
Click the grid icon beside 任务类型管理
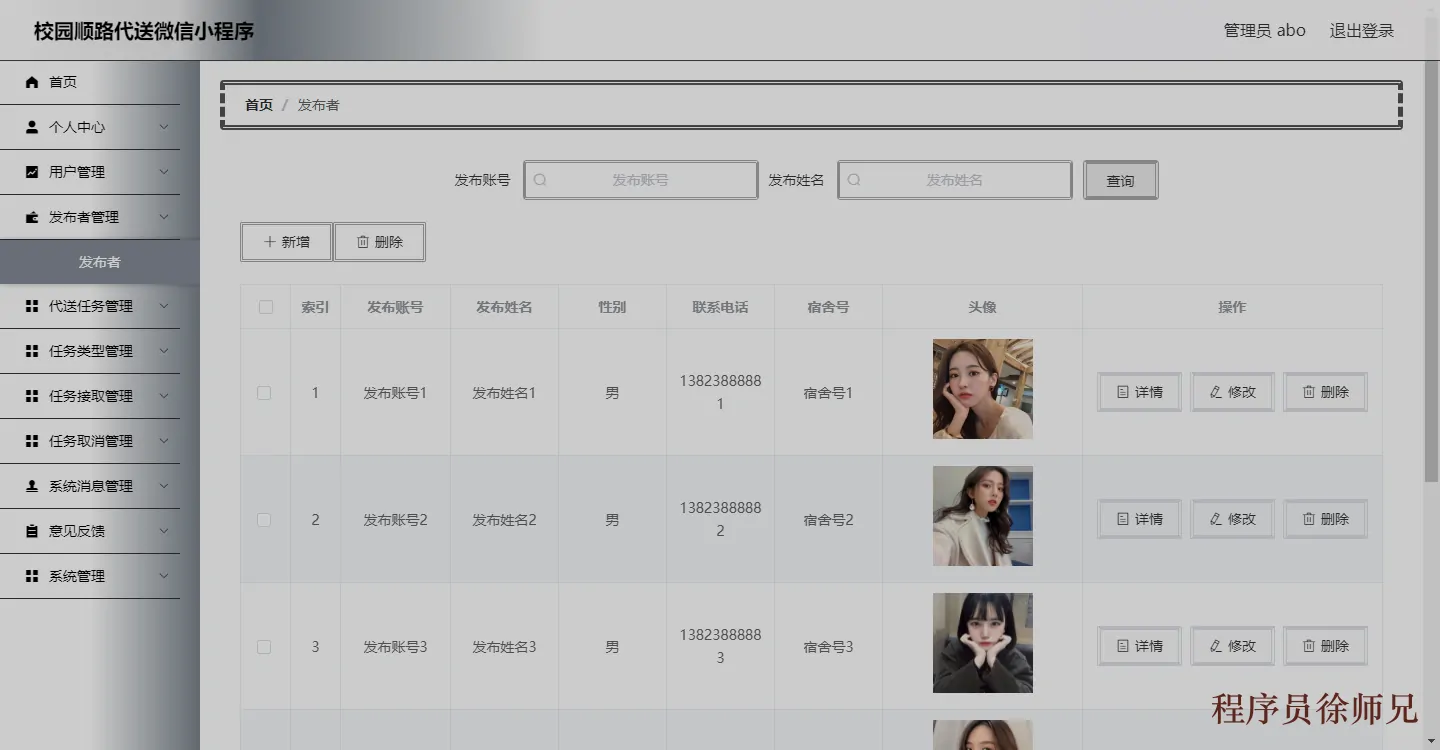[x=32, y=351]
